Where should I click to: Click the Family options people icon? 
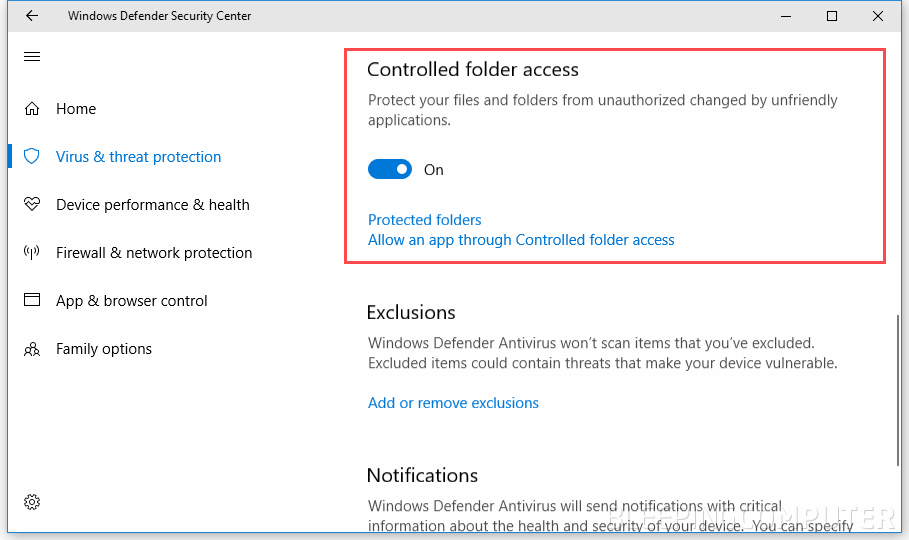32,349
